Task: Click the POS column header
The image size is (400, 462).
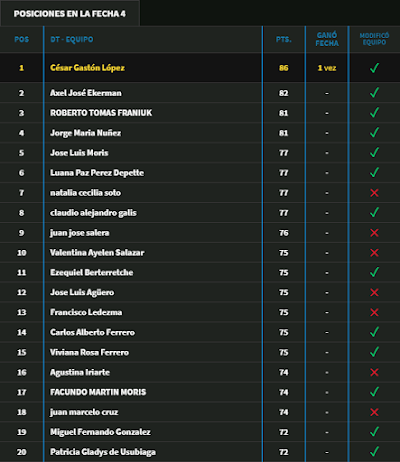Action: 22,39
